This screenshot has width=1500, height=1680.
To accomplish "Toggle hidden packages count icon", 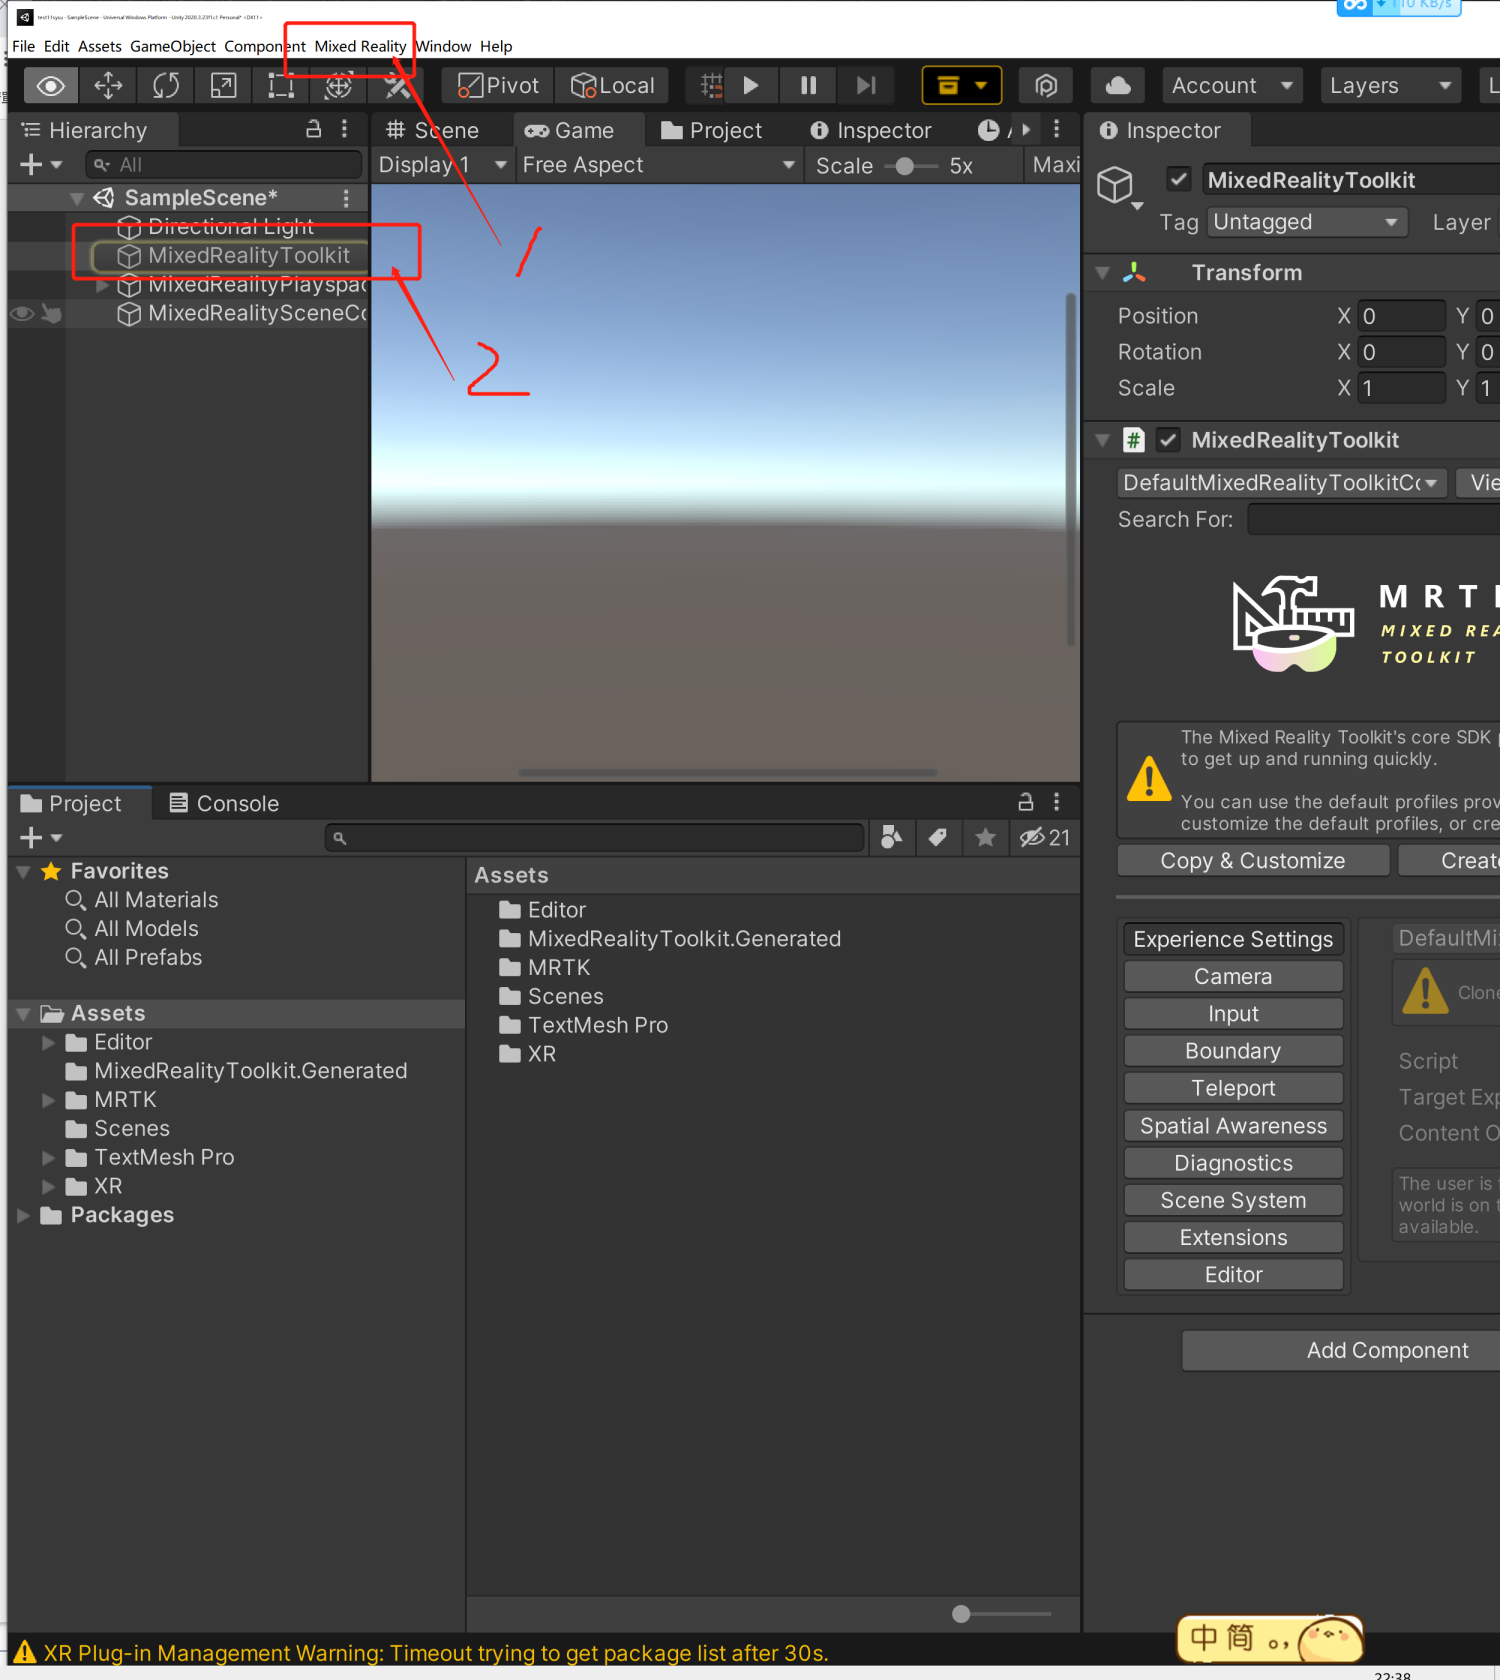I will tap(1045, 837).
